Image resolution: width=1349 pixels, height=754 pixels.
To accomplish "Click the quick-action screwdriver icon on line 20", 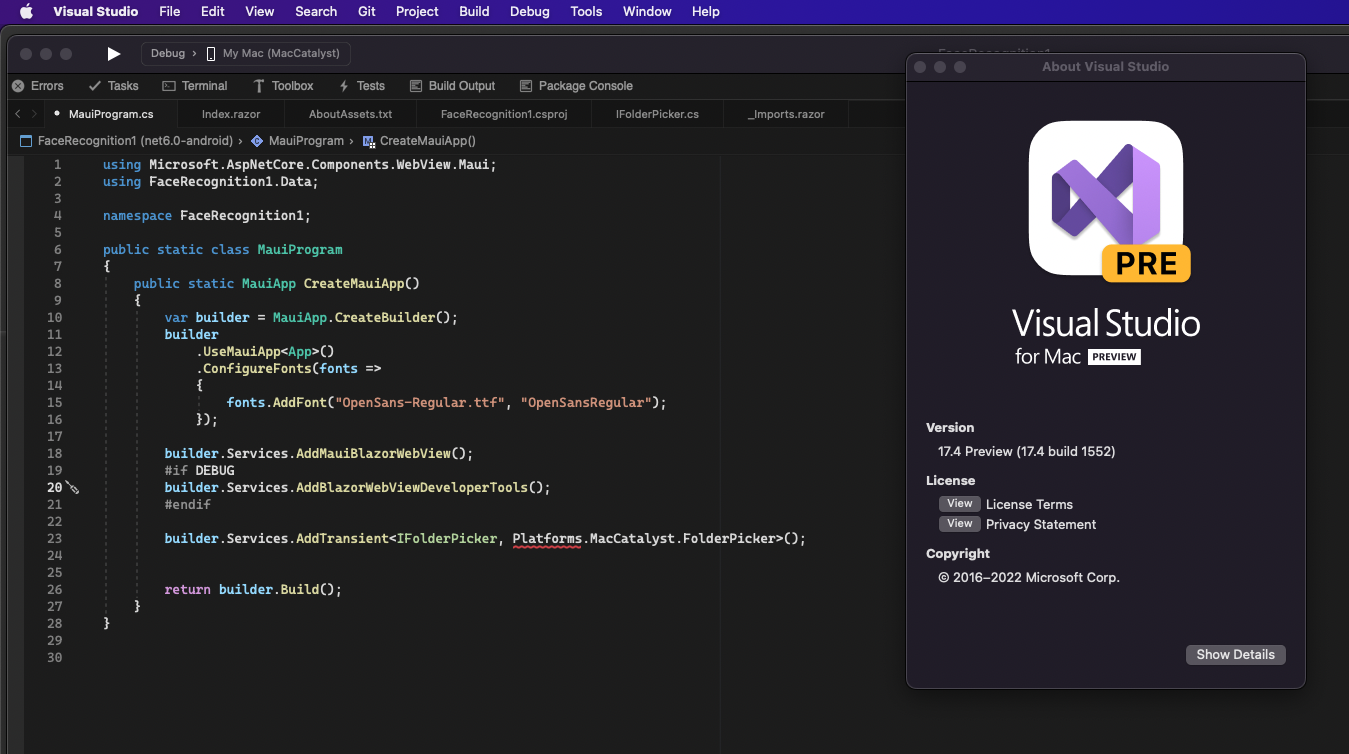I will coord(72,488).
